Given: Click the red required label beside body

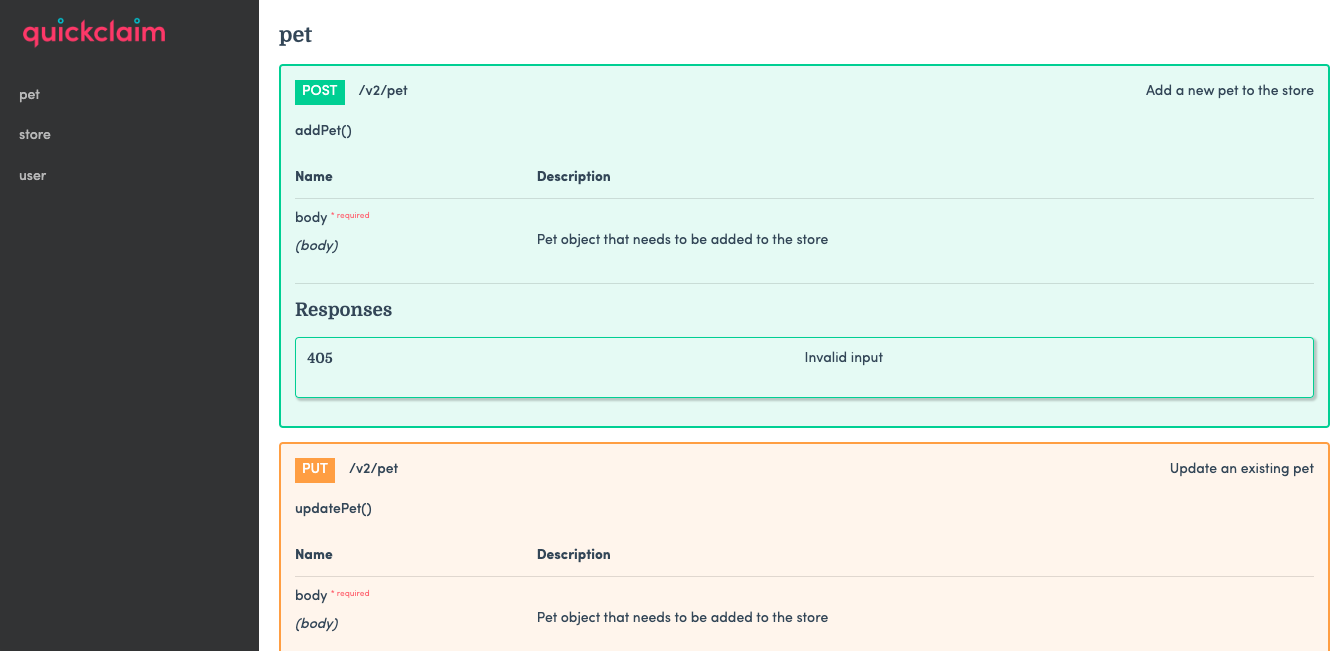Looking at the screenshot, I should 351,214.
